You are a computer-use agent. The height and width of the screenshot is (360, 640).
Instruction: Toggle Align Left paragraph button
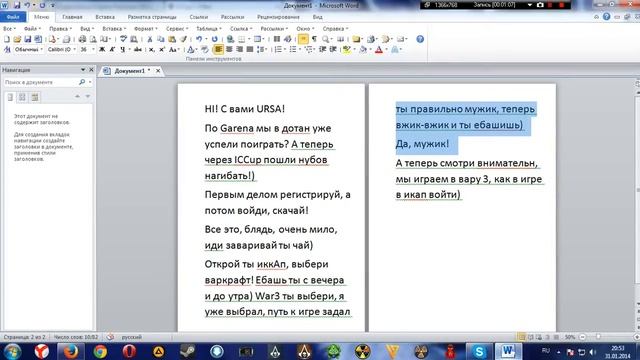click(x=219, y=49)
